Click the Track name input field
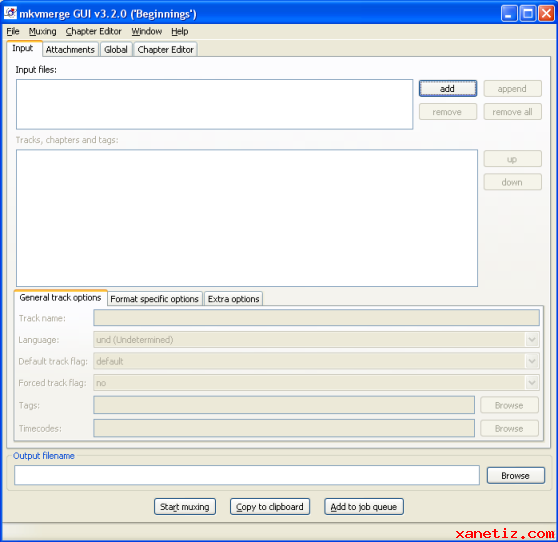This screenshot has width=558, height=542. point(316,317)
